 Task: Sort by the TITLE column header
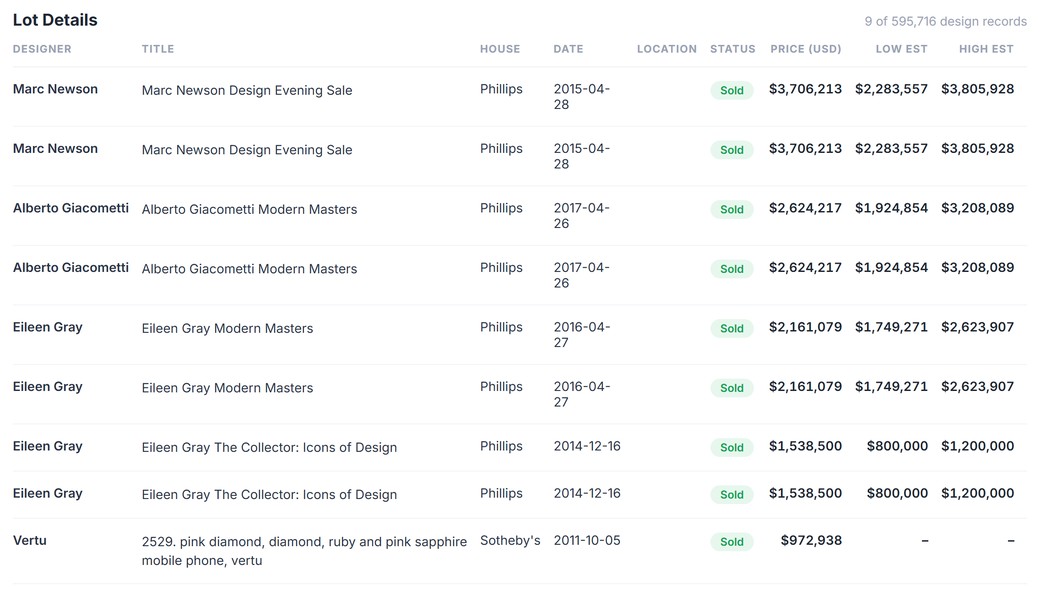[x=158, y=49]
